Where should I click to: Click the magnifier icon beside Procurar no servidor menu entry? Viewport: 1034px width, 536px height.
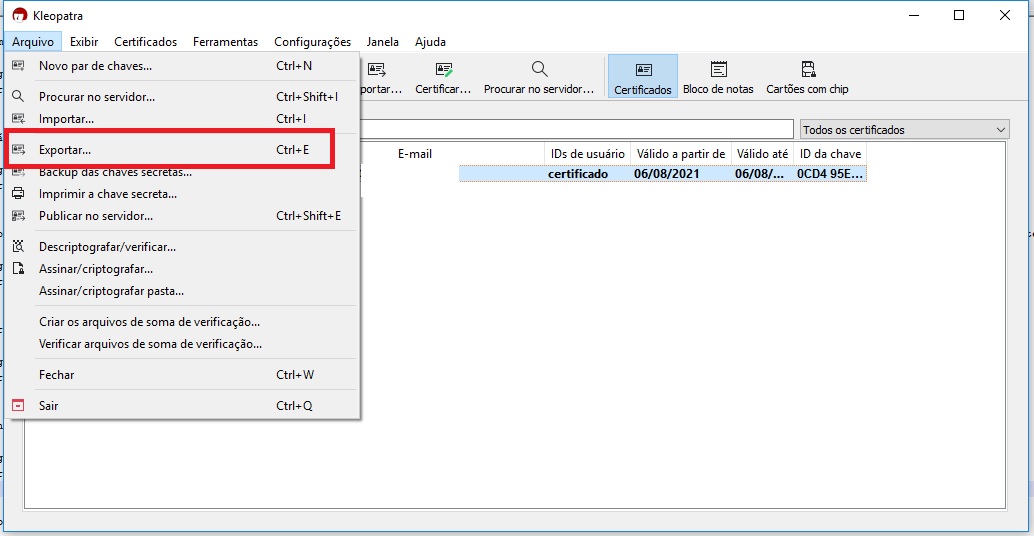coord(18,97)
